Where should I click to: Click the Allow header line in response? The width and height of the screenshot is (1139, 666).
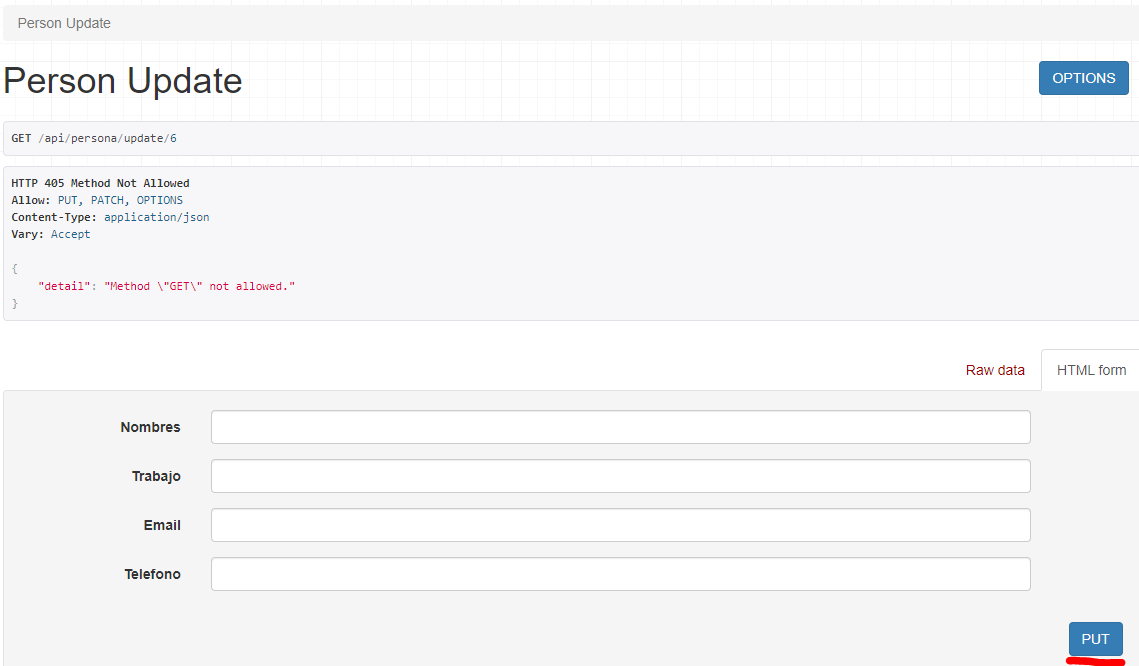[97, 200]
